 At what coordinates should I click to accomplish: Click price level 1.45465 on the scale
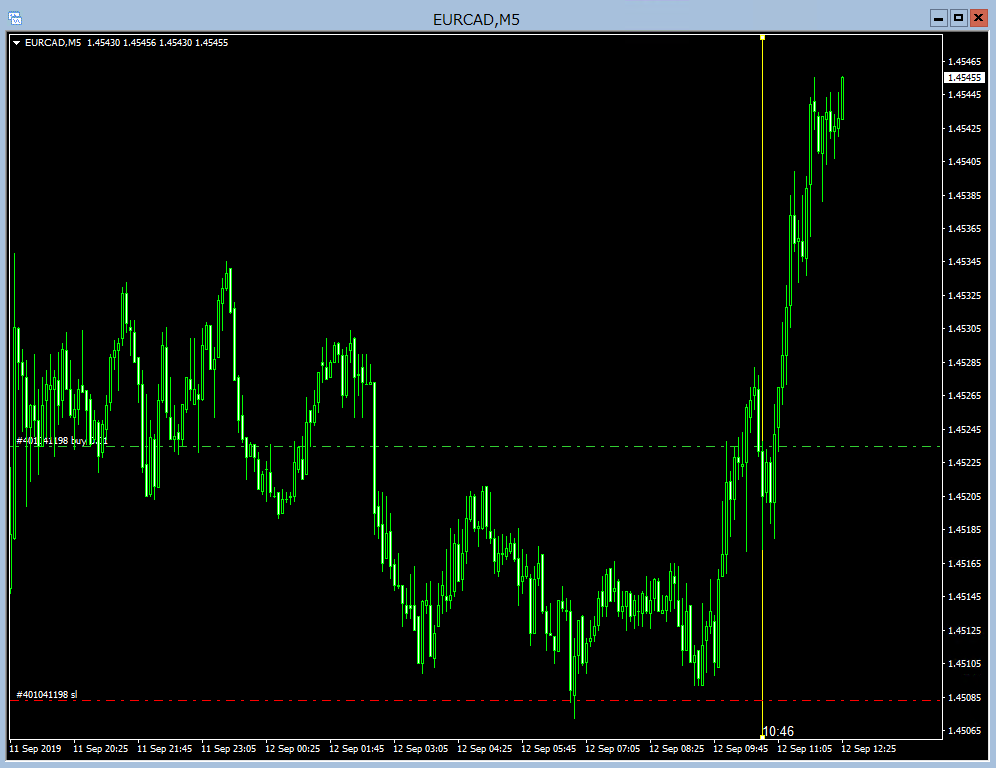[x=964, y=62]
